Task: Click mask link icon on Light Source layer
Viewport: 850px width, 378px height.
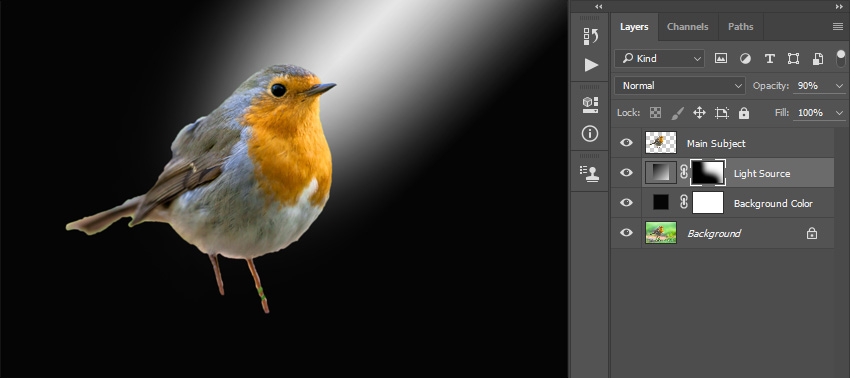Action: tap(684, 172)
